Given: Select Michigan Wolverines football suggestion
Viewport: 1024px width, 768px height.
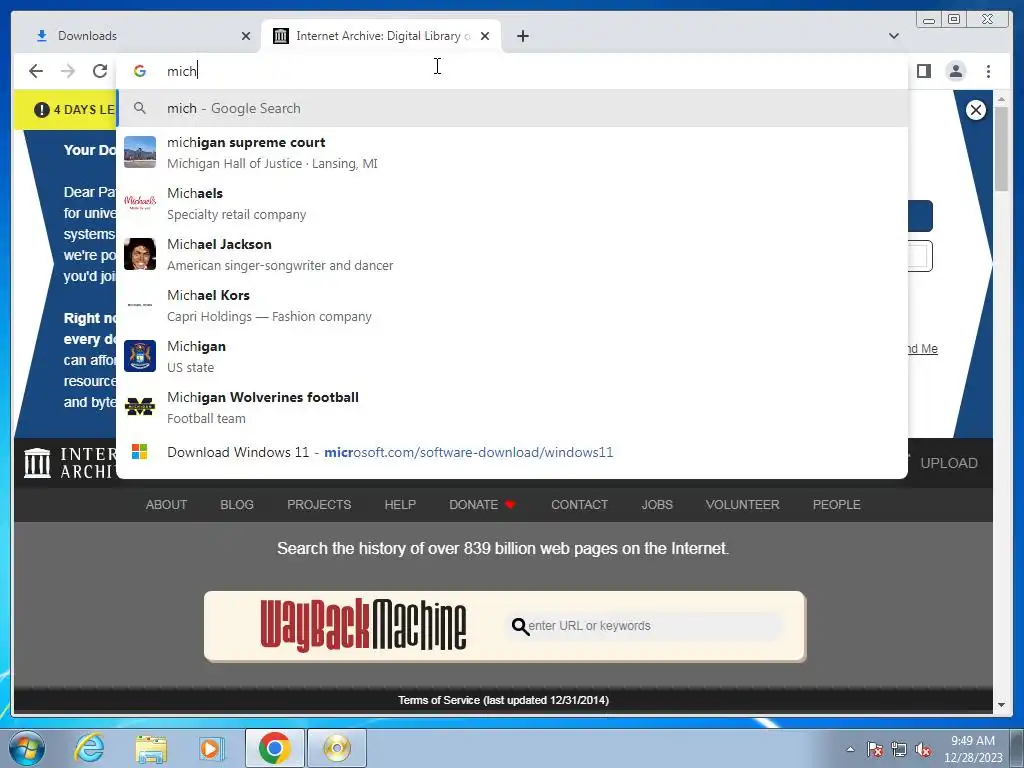Looking at the screenshot, I should coord(512,407).
